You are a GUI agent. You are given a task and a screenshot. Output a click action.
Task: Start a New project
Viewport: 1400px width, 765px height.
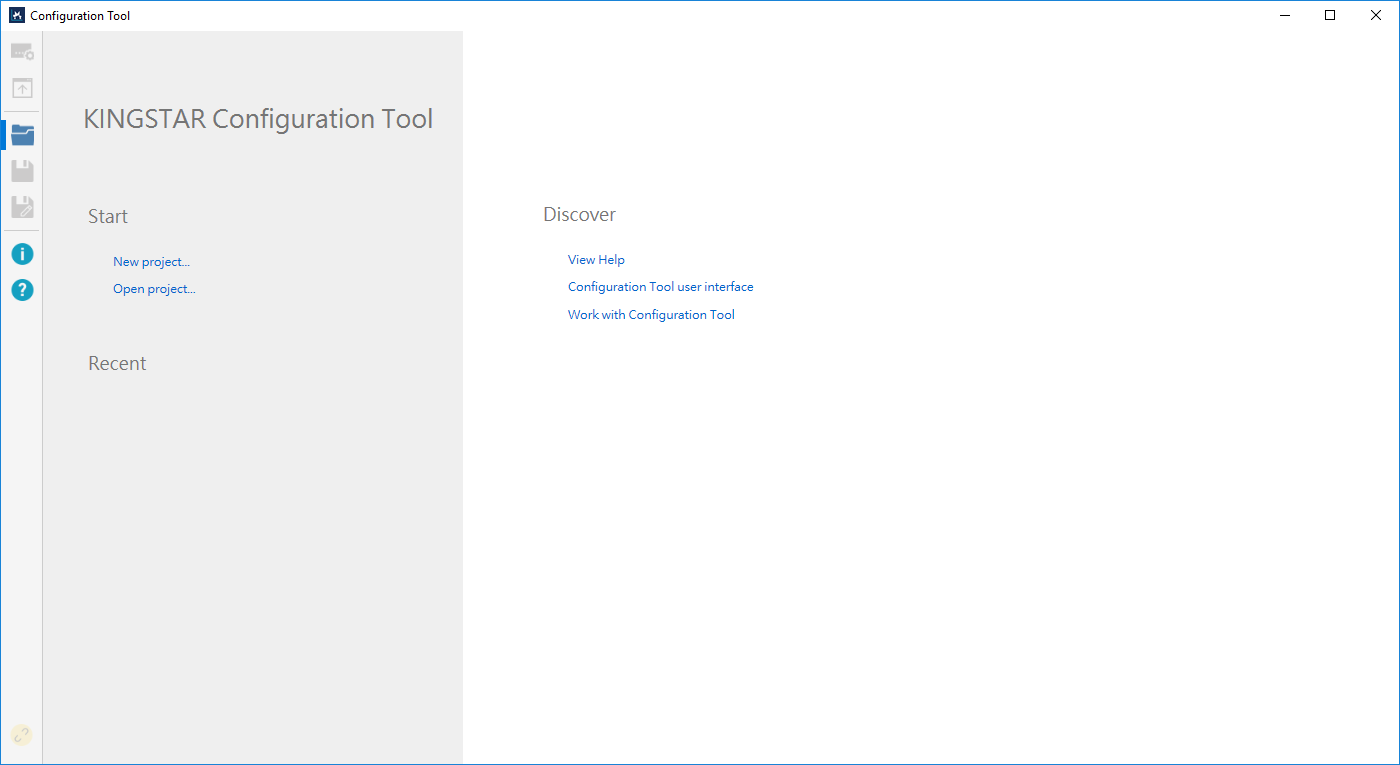click(x=151, y=262)
